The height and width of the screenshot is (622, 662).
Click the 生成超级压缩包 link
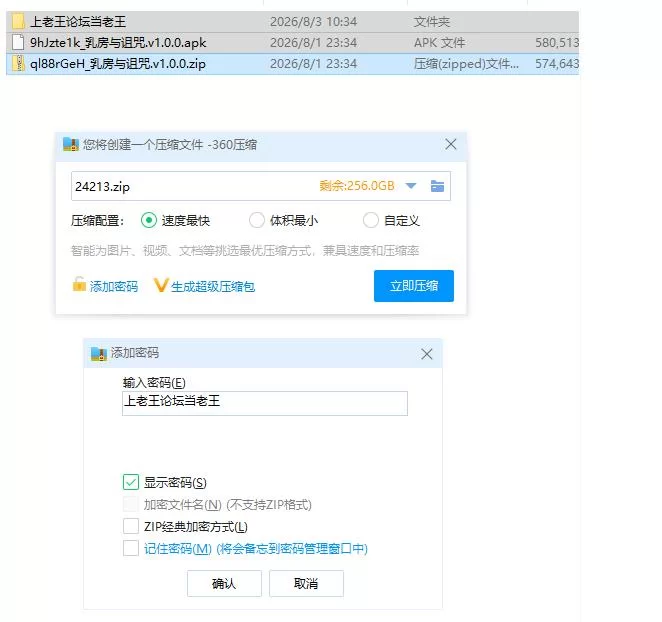tap(213, 287)
